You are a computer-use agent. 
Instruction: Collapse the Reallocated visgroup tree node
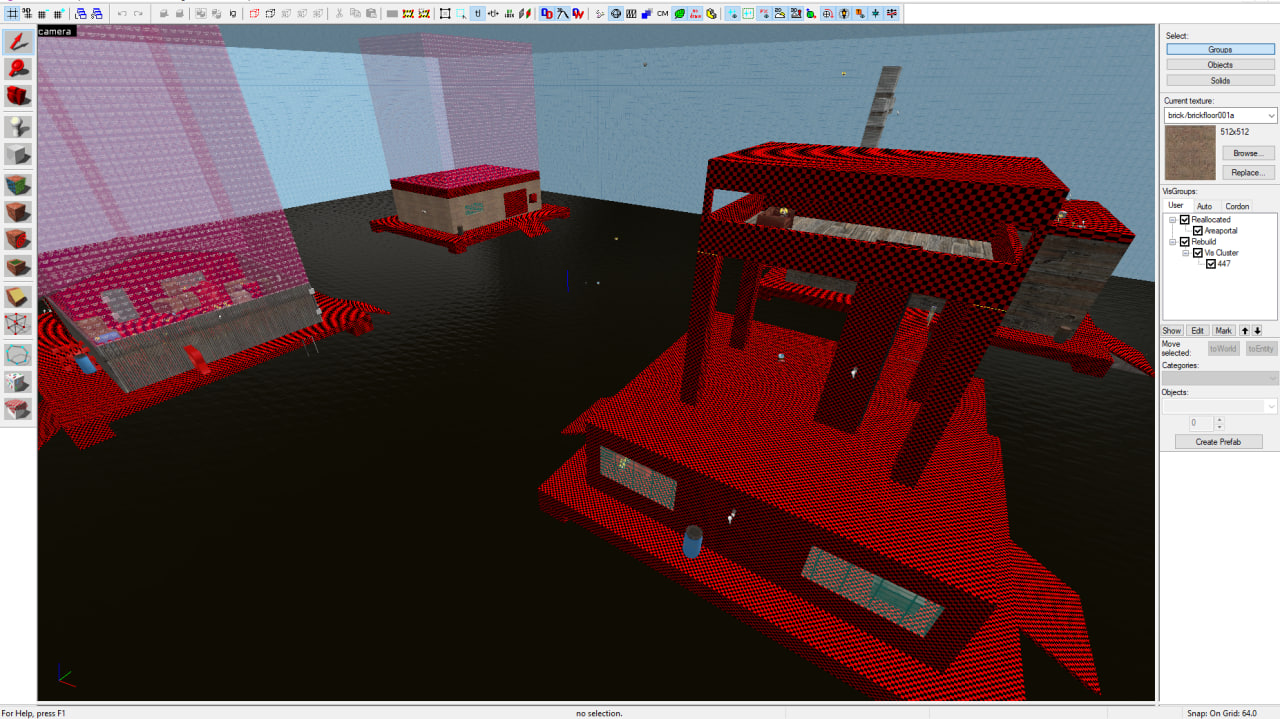(x=1173, y=220)
